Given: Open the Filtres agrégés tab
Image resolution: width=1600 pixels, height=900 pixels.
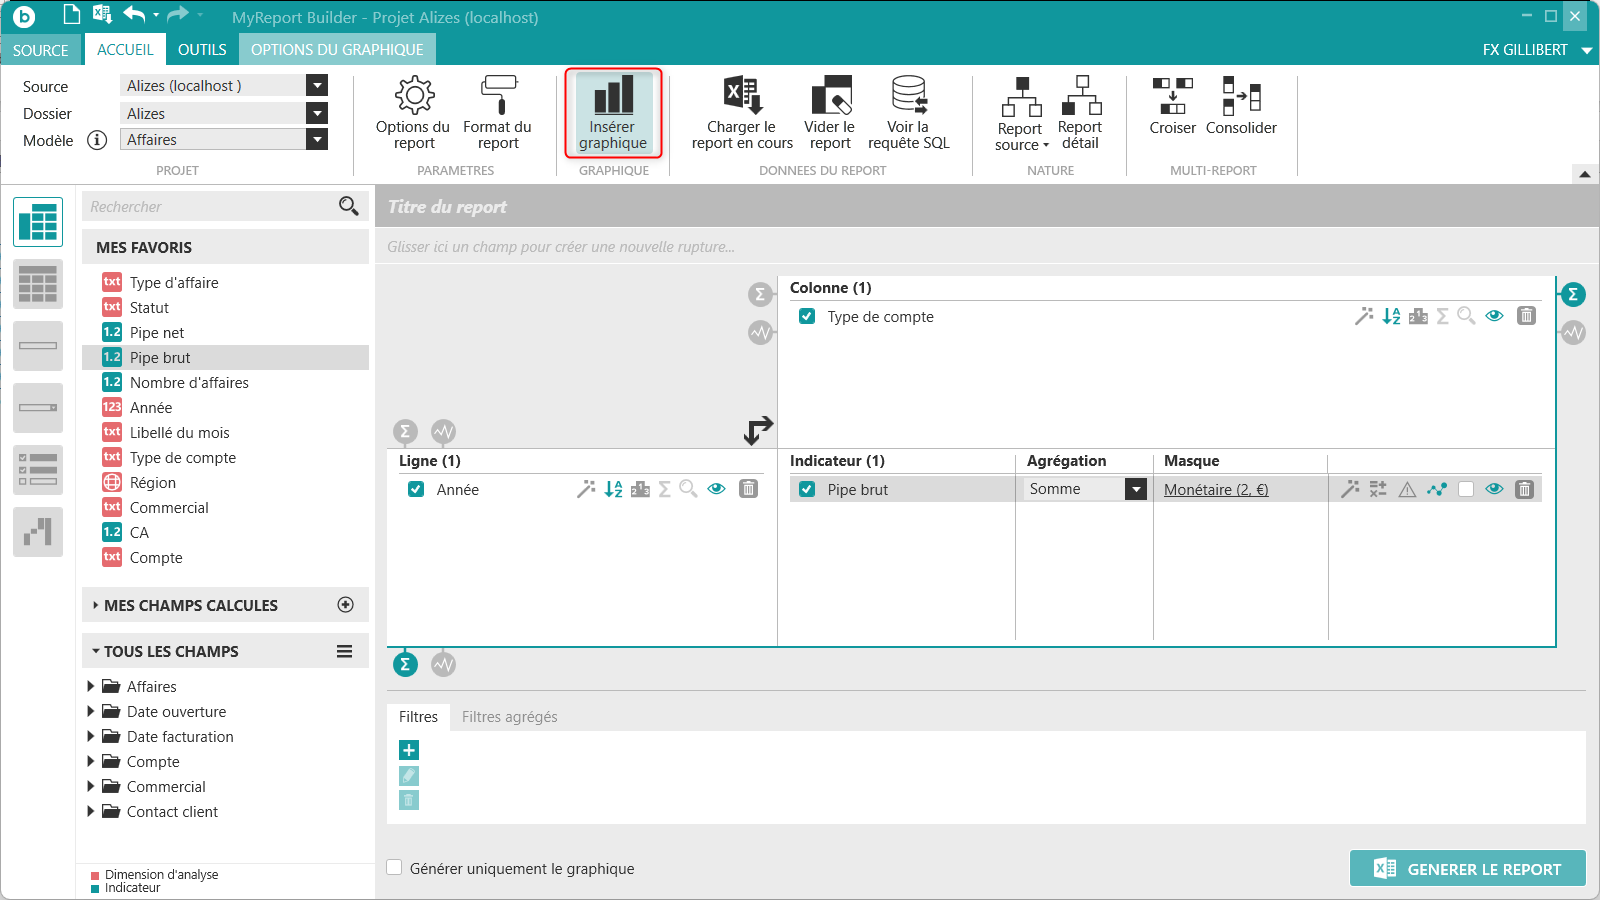Looking at the screenshot, I should [x=509, y=717].
